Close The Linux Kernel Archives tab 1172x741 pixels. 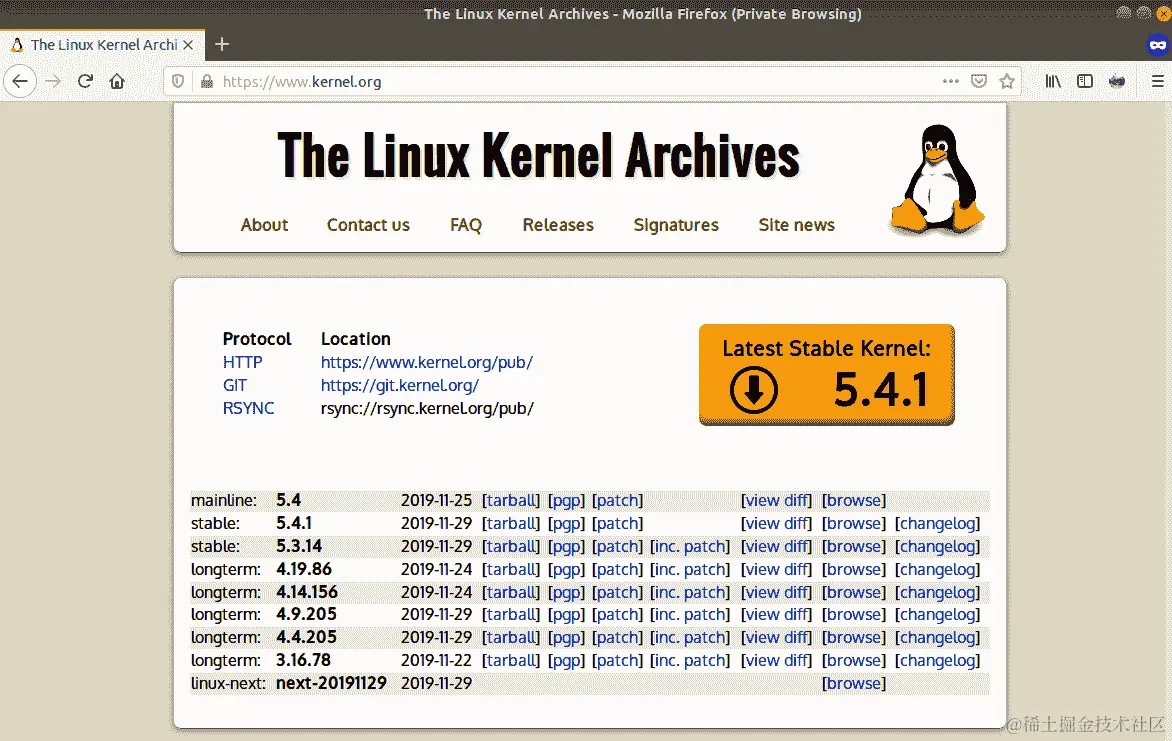pos(188,45)
